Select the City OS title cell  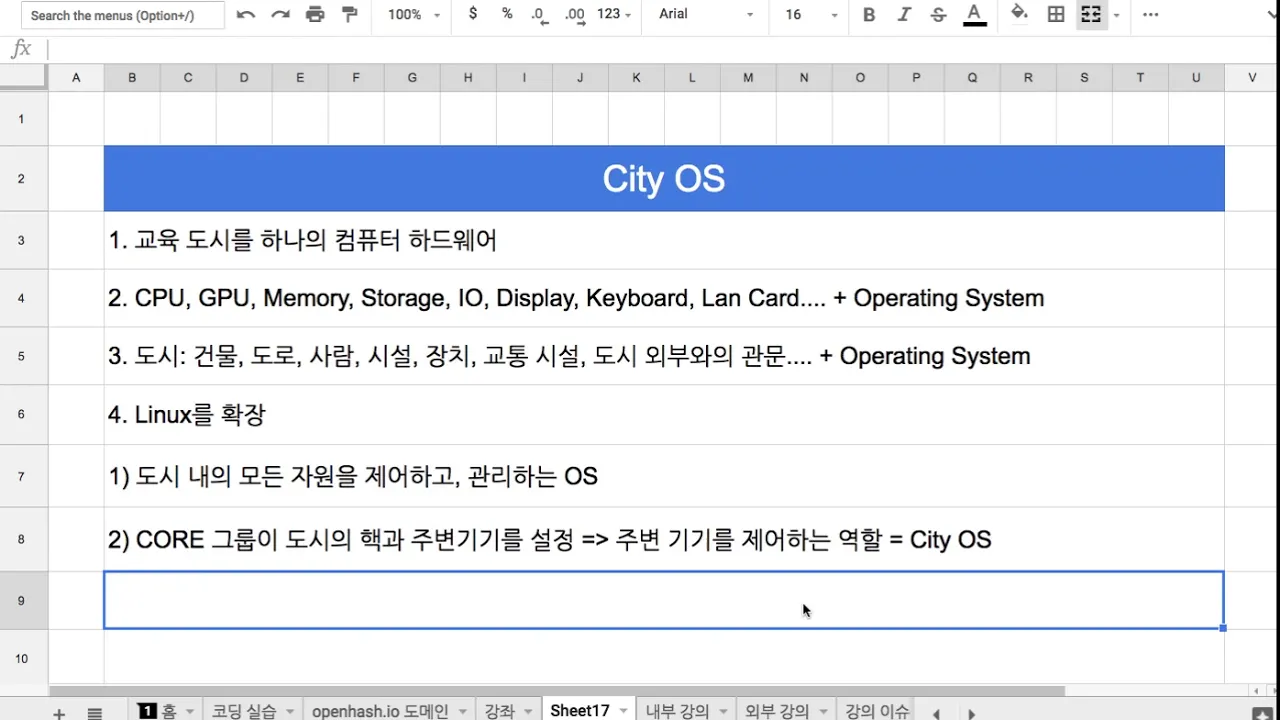pos(664,178)
